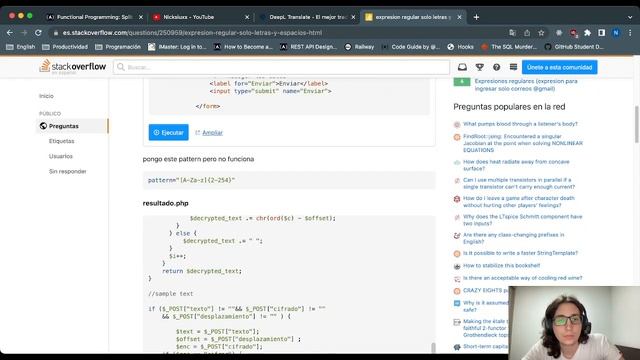This screenshot has width=640, height=360.
Task: Switch to the DeepL Translate tab
Action: pyautogui.click(x=306, y=17)
